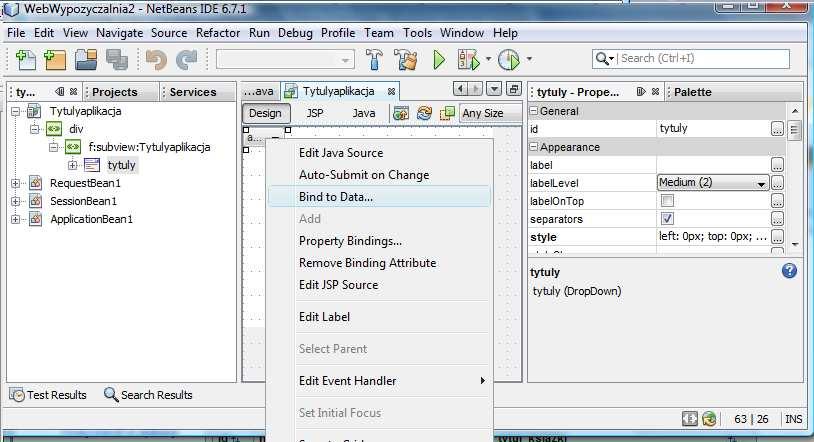Click the Search (Ctrl+I) input field
The image size is (814, 442).
pyautogui.click(x=703, y=58)
